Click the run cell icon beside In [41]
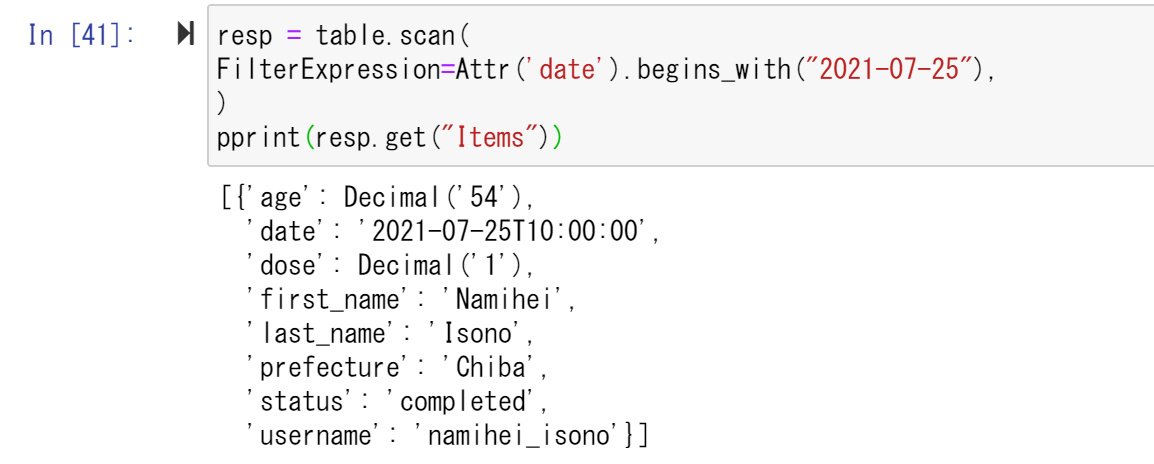The image size is (1154, 464). (x=185, y=34)
